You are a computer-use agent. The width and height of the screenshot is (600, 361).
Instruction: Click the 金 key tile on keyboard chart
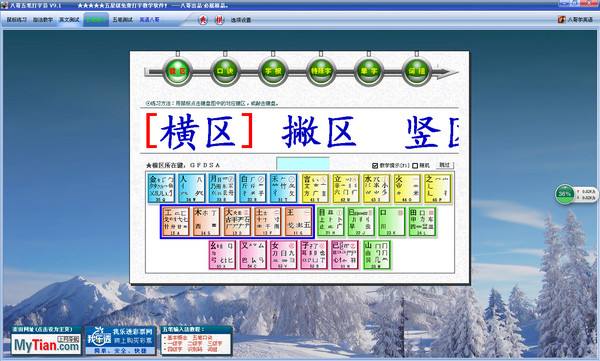pyautogui.click(x=161, y=188)
